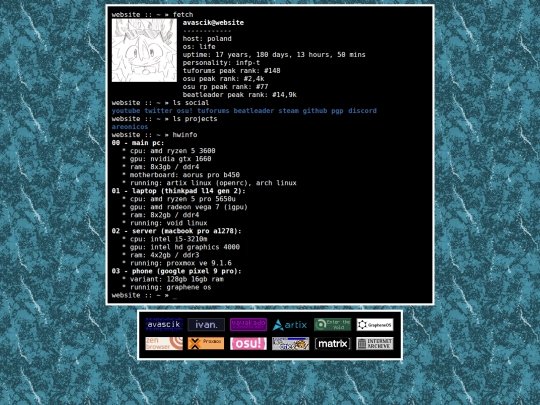The image size is (540, 405).
Task: Click the 'personality: infp-t' line
Action: coord(221,63)
